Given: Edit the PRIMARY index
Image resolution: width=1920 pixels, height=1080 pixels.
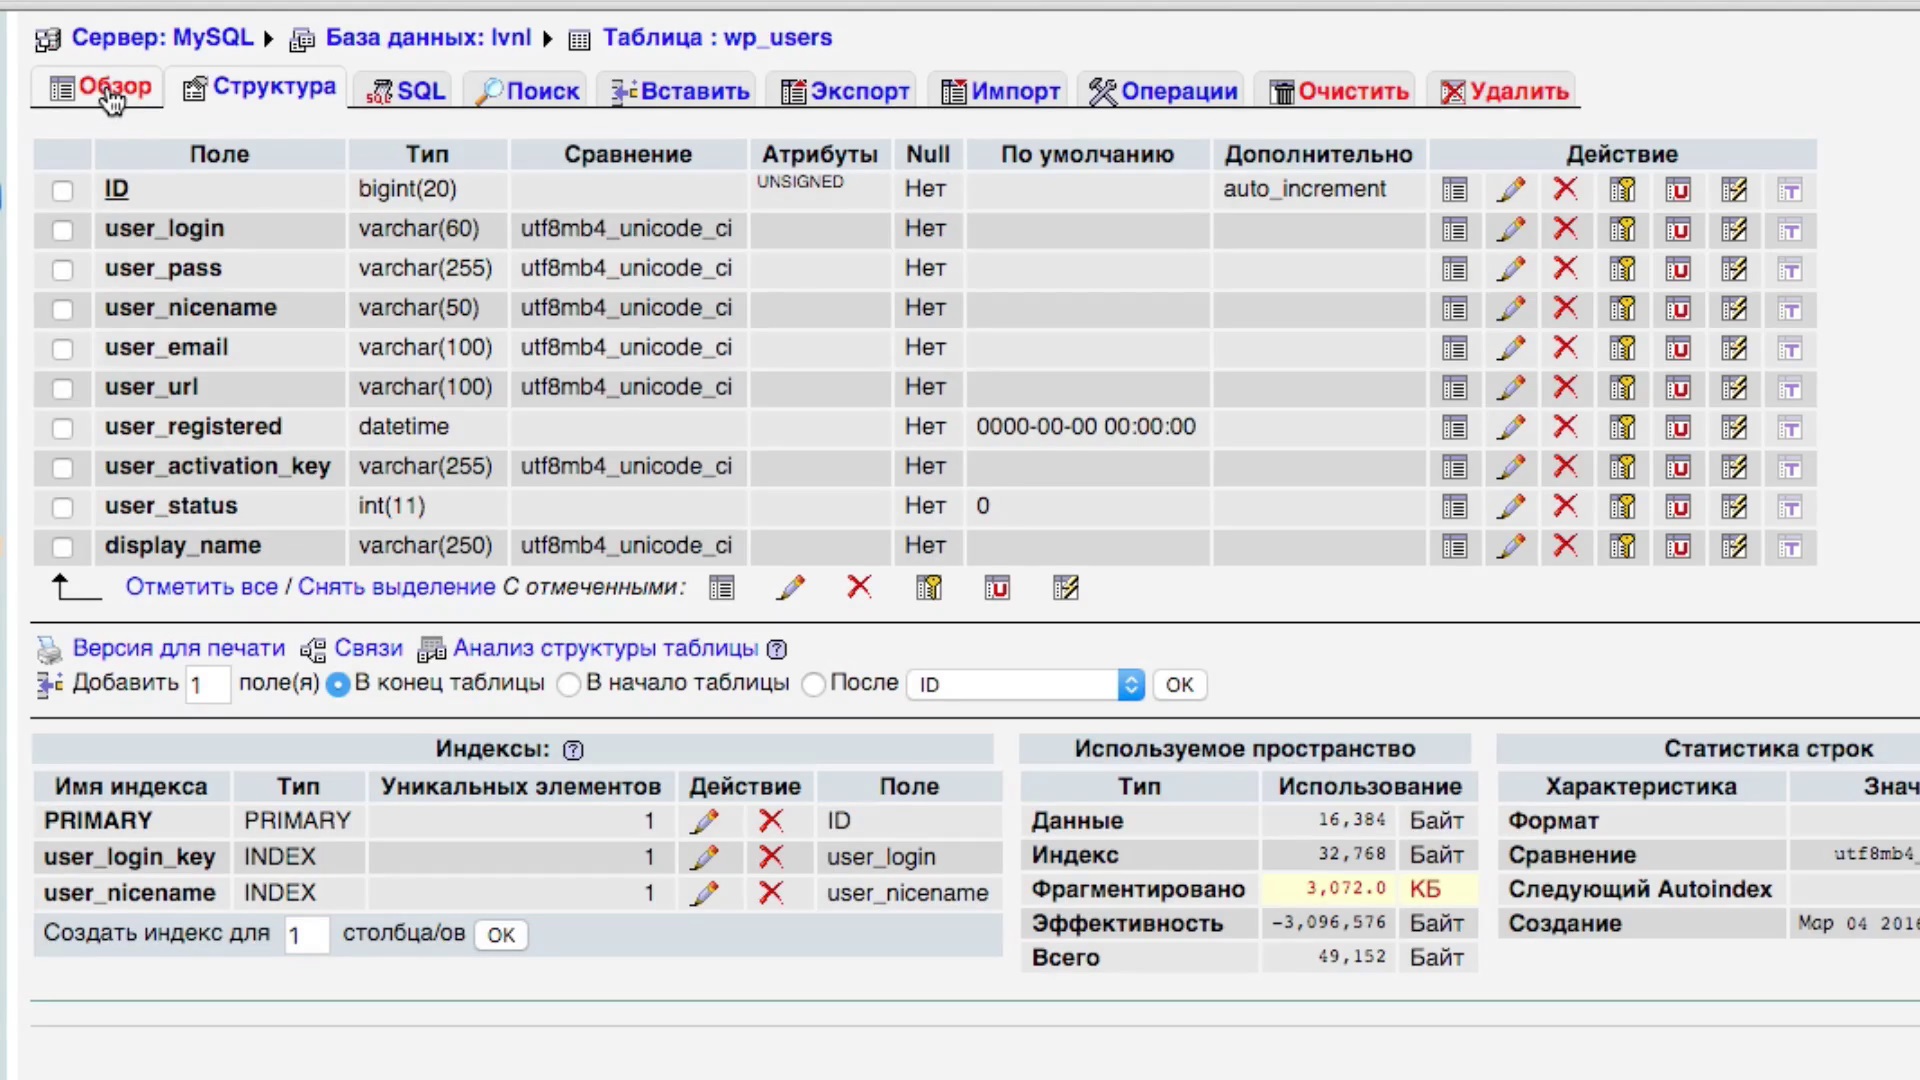Looking at the screenshot, I should 704,821.
